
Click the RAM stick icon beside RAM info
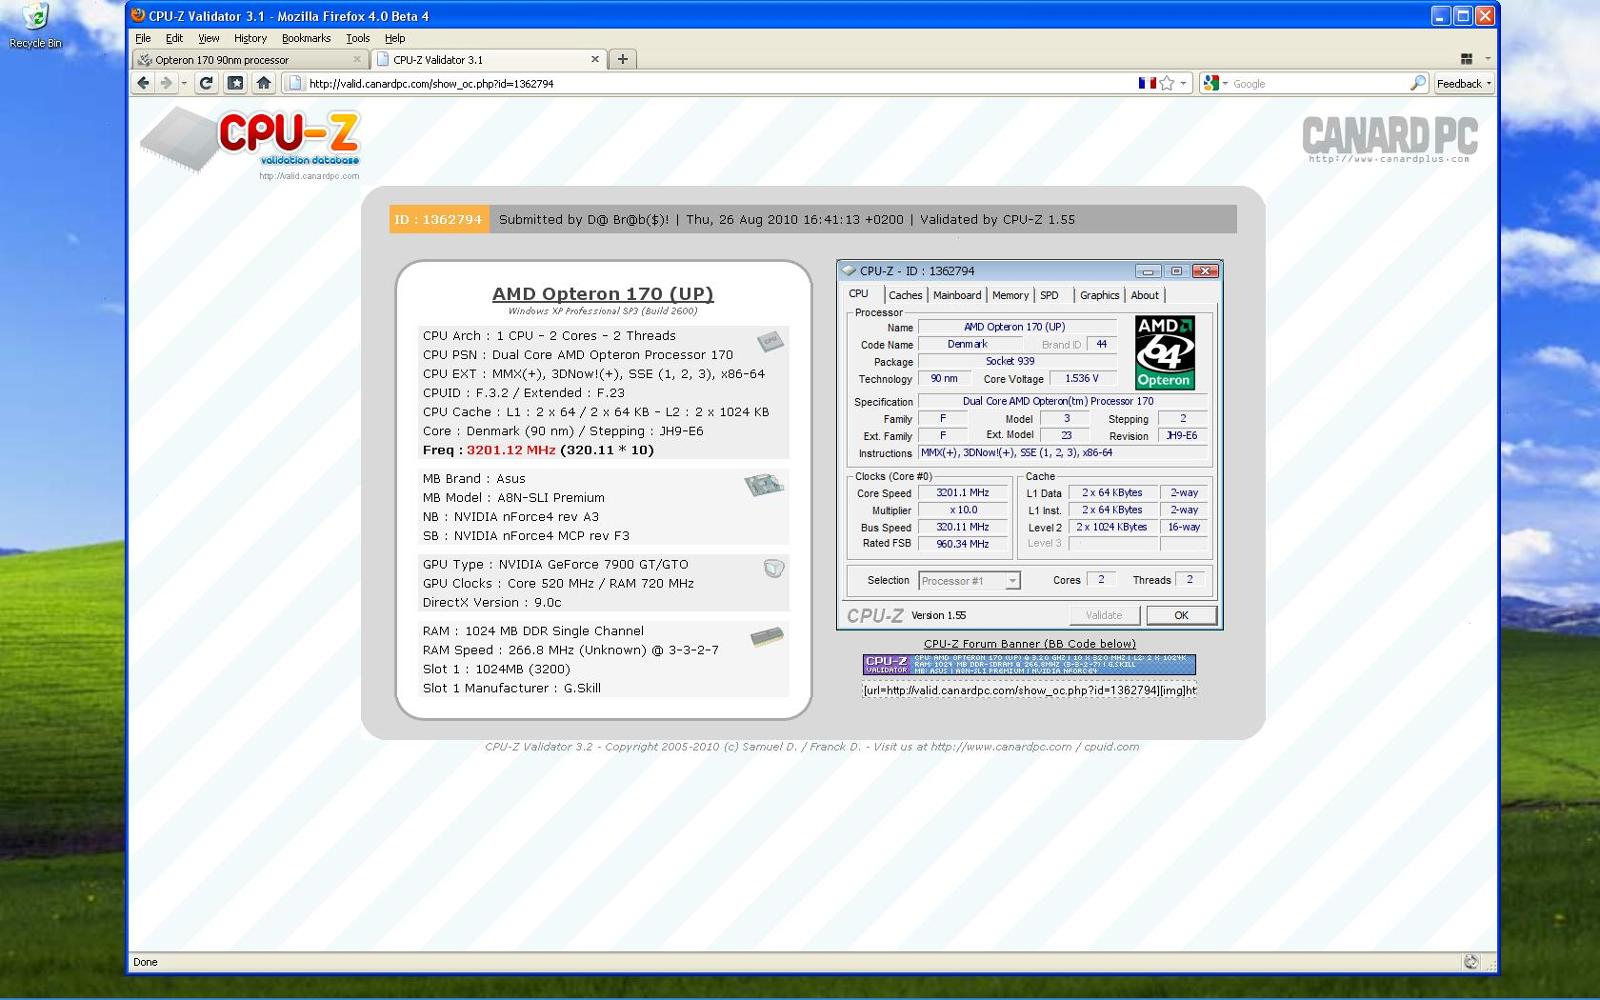tap(767, 636)
